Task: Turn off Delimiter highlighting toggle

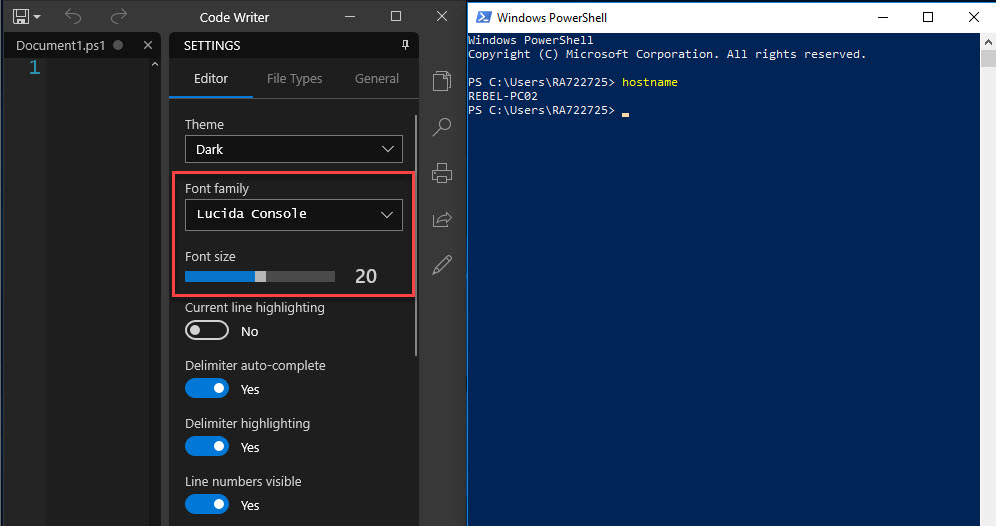Action: tap(207, 446)
